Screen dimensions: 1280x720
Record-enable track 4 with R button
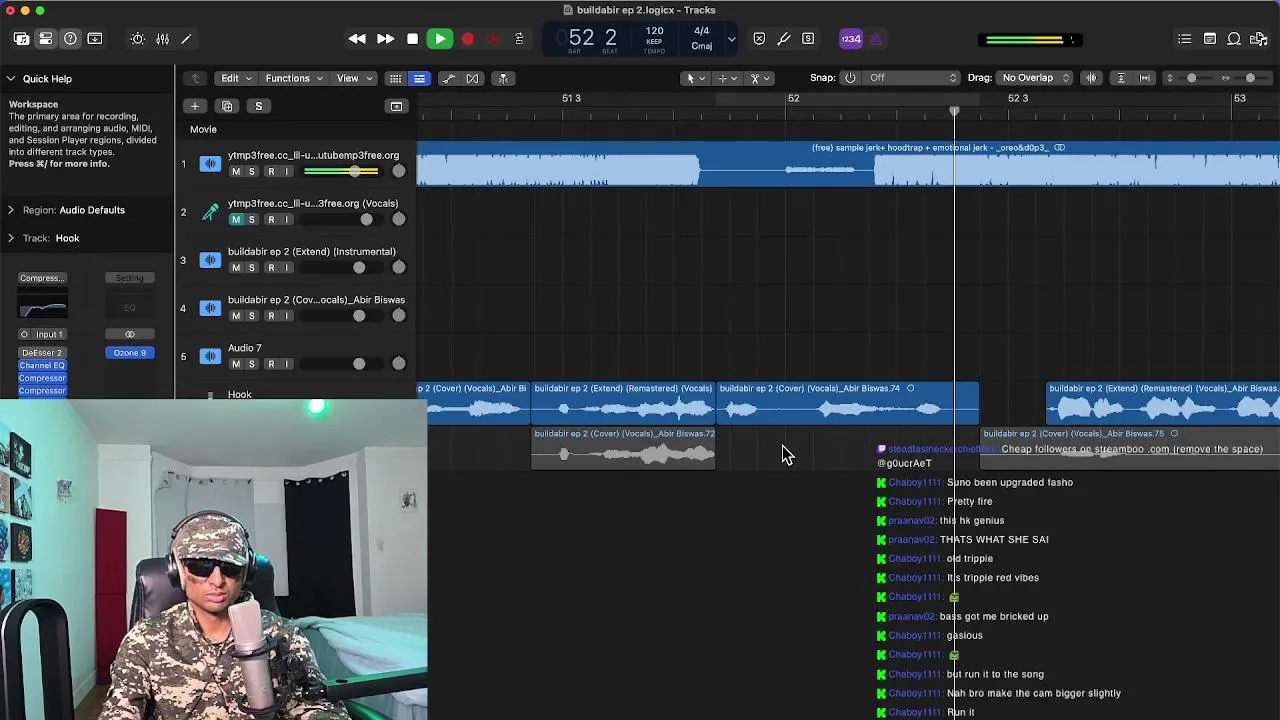click(x=271, y=316)
